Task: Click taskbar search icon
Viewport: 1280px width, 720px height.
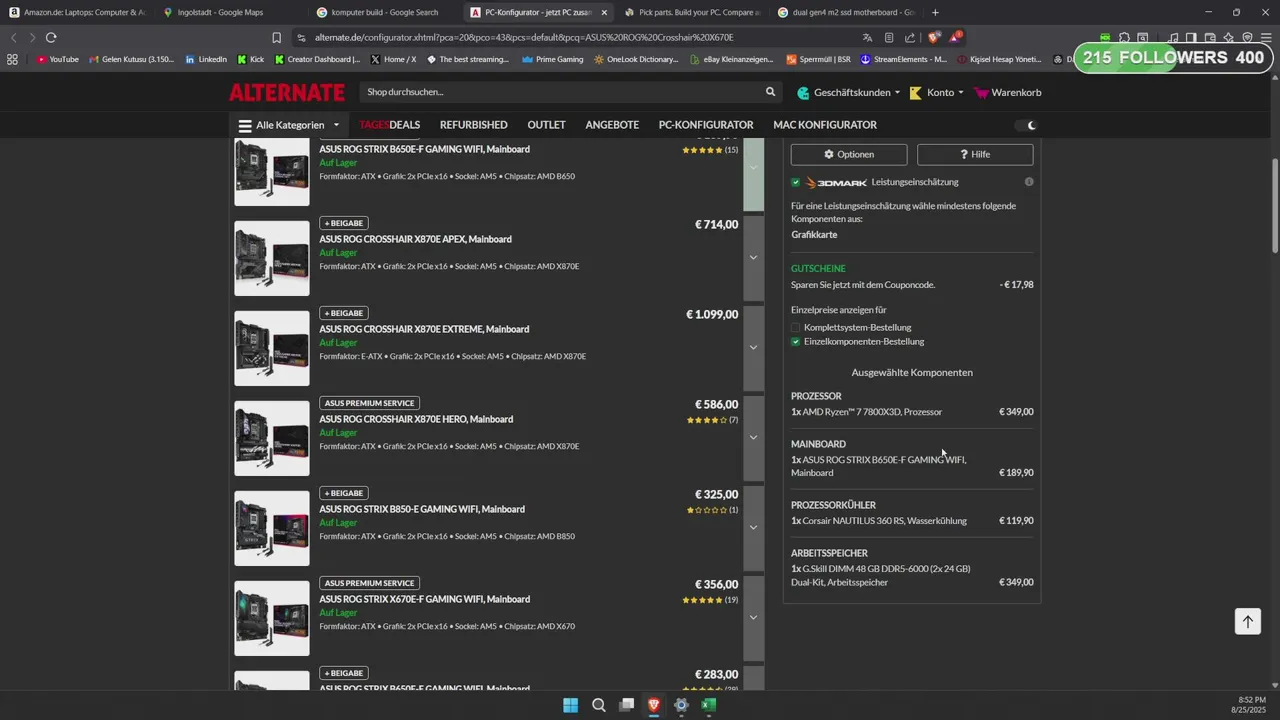Action: (598, 705)
